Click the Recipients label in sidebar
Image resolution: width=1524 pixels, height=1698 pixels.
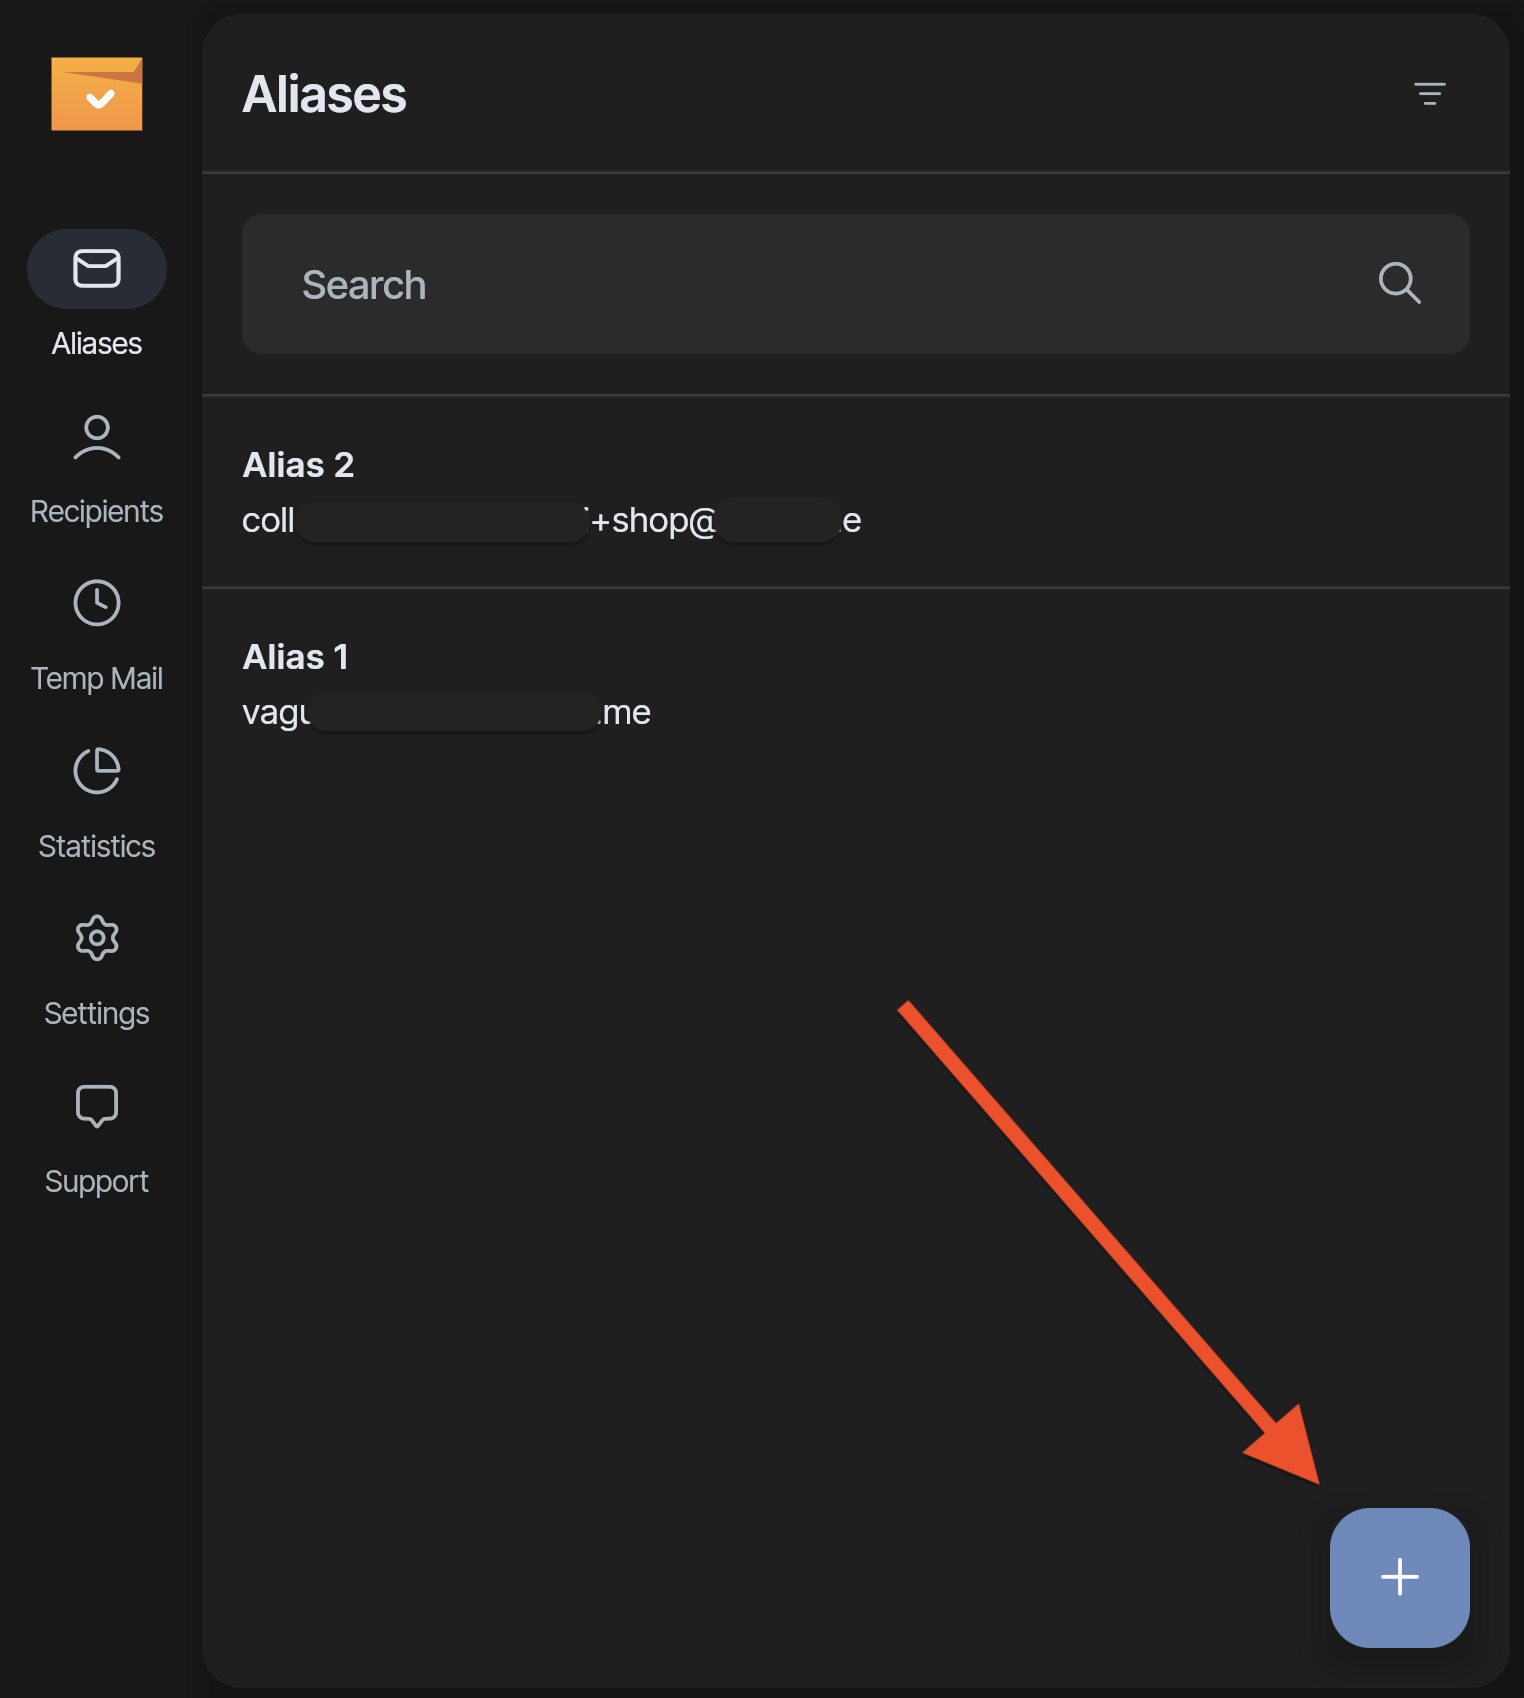tap(97, 511)
